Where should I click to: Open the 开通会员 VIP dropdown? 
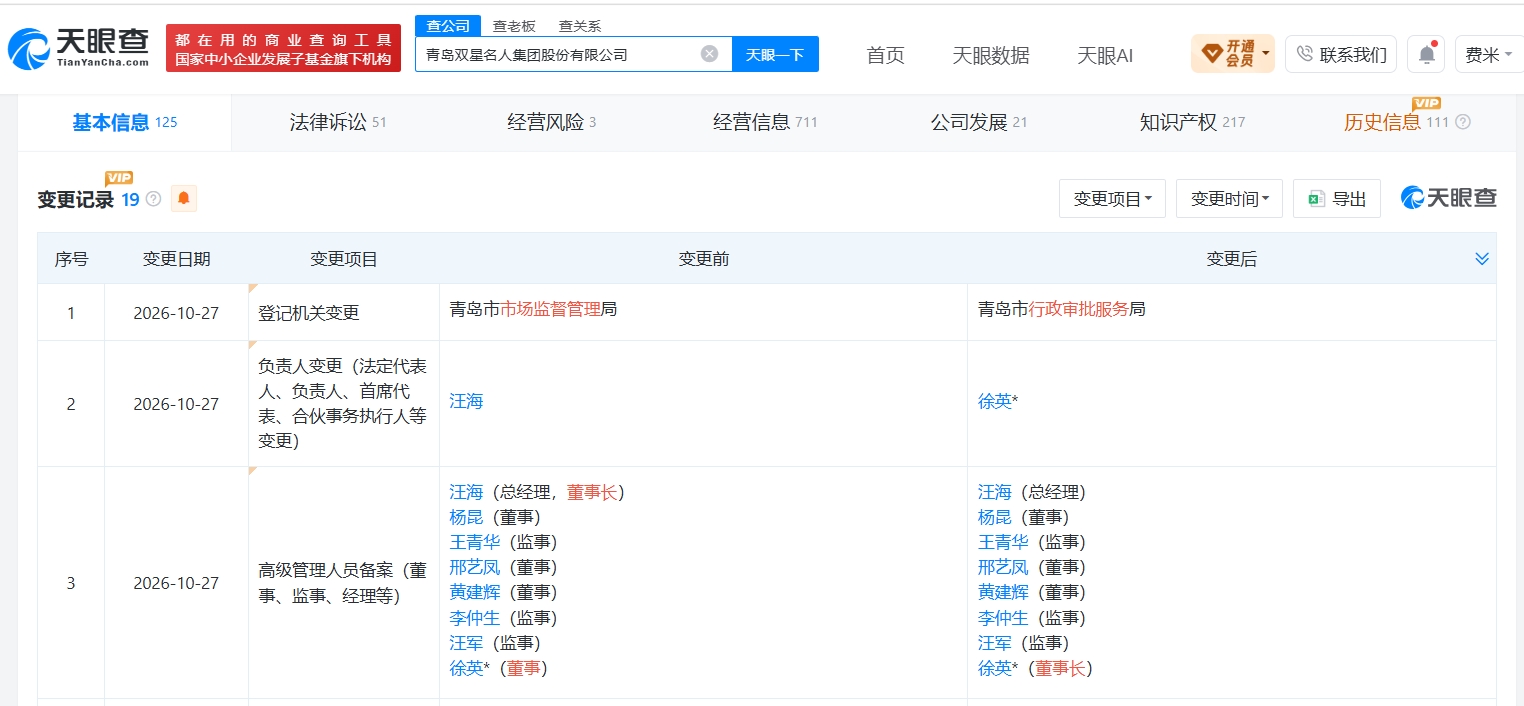coord(1232,54)
